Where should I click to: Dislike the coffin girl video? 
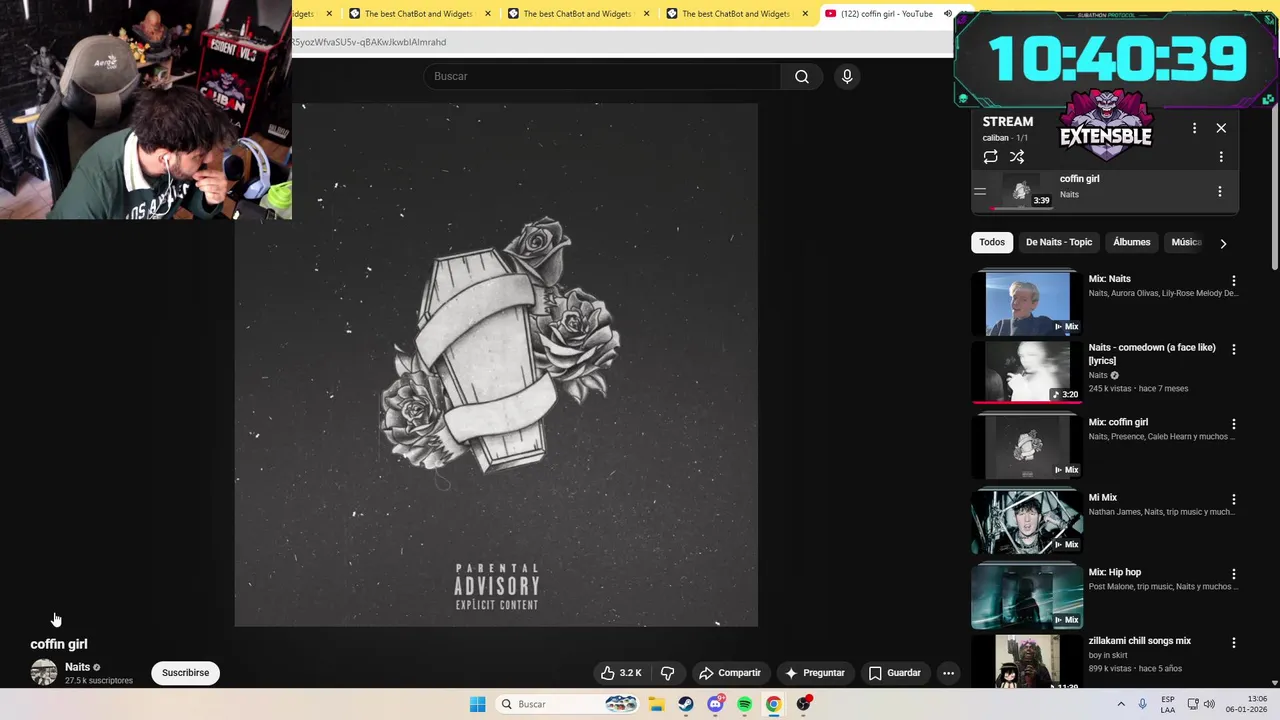coord(668,673)
